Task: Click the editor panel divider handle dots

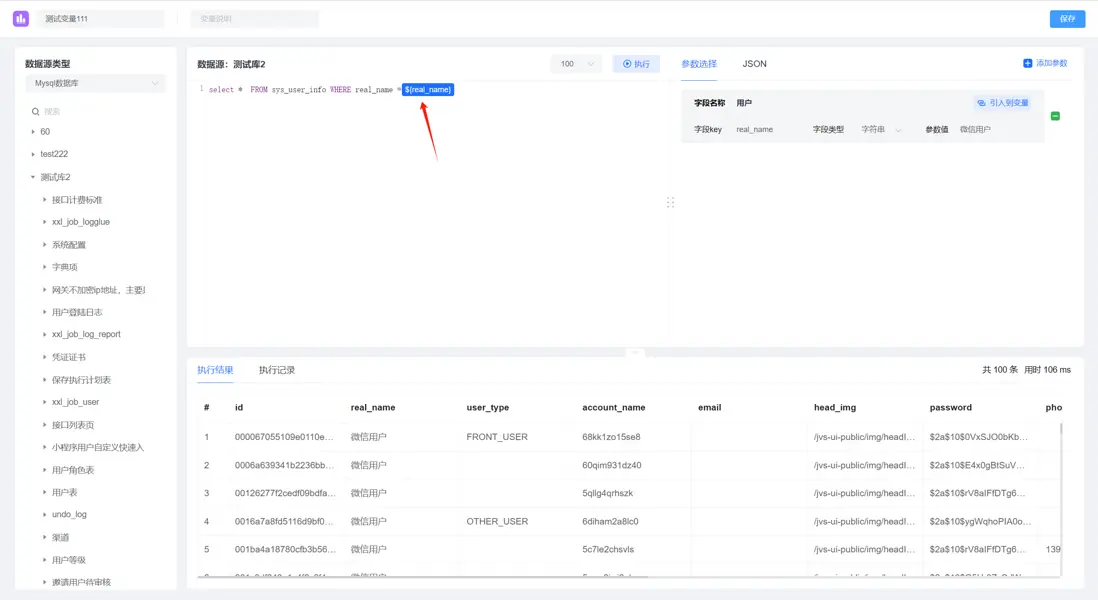Action: tap(670, 202)
